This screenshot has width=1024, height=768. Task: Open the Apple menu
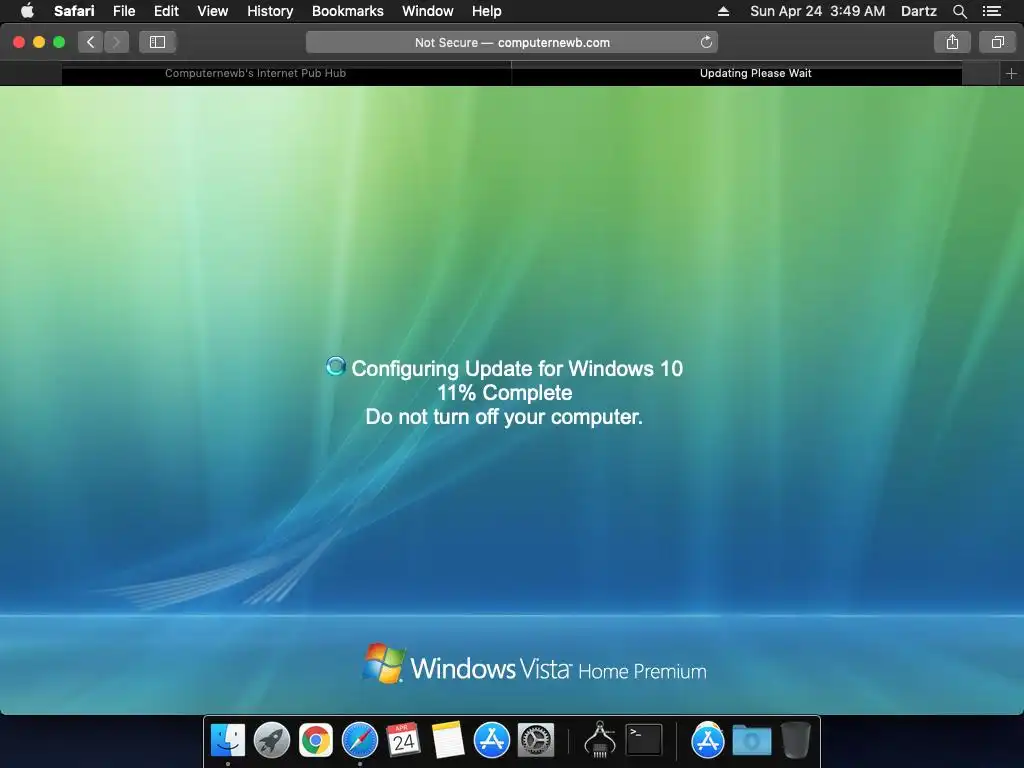pyautogui.click(x=27, y=11)
